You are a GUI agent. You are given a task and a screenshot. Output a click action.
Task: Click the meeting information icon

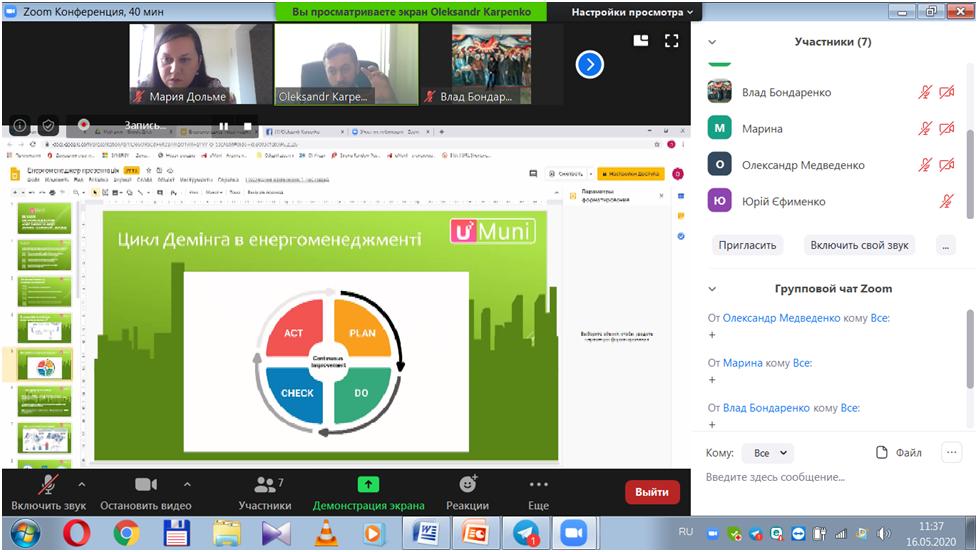[19, 126]
